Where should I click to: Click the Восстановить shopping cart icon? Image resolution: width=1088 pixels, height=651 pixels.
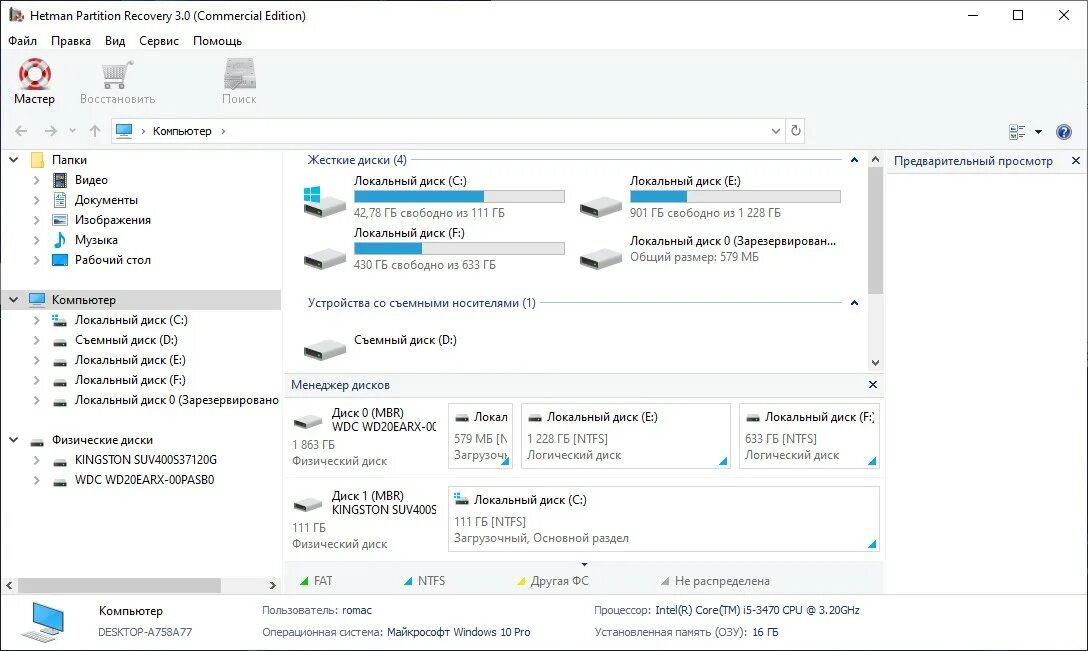[x=117, y=74]
